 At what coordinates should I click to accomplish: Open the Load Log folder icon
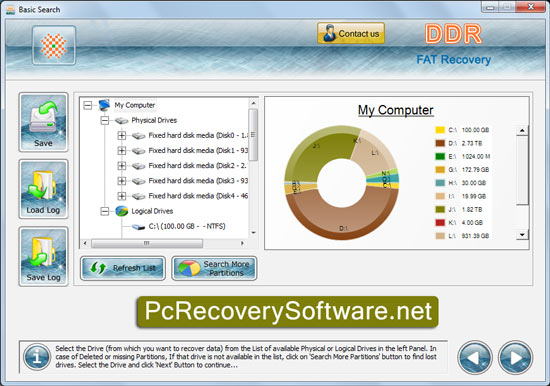click(x=43, y=189)
